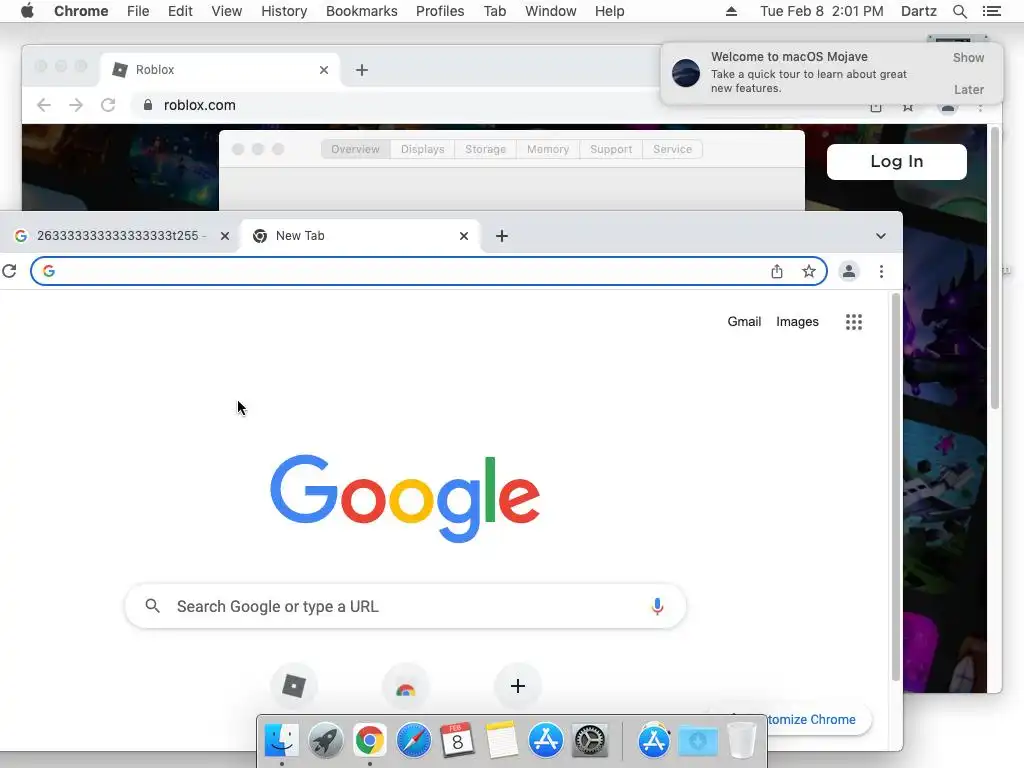The width and height of the screenshot is (1024, 768).
Task: Open a new tab in front window
Action: [502, 236]
